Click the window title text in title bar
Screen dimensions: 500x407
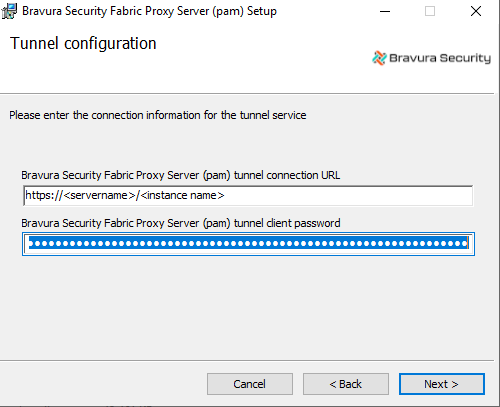click(x=149, y=11)
